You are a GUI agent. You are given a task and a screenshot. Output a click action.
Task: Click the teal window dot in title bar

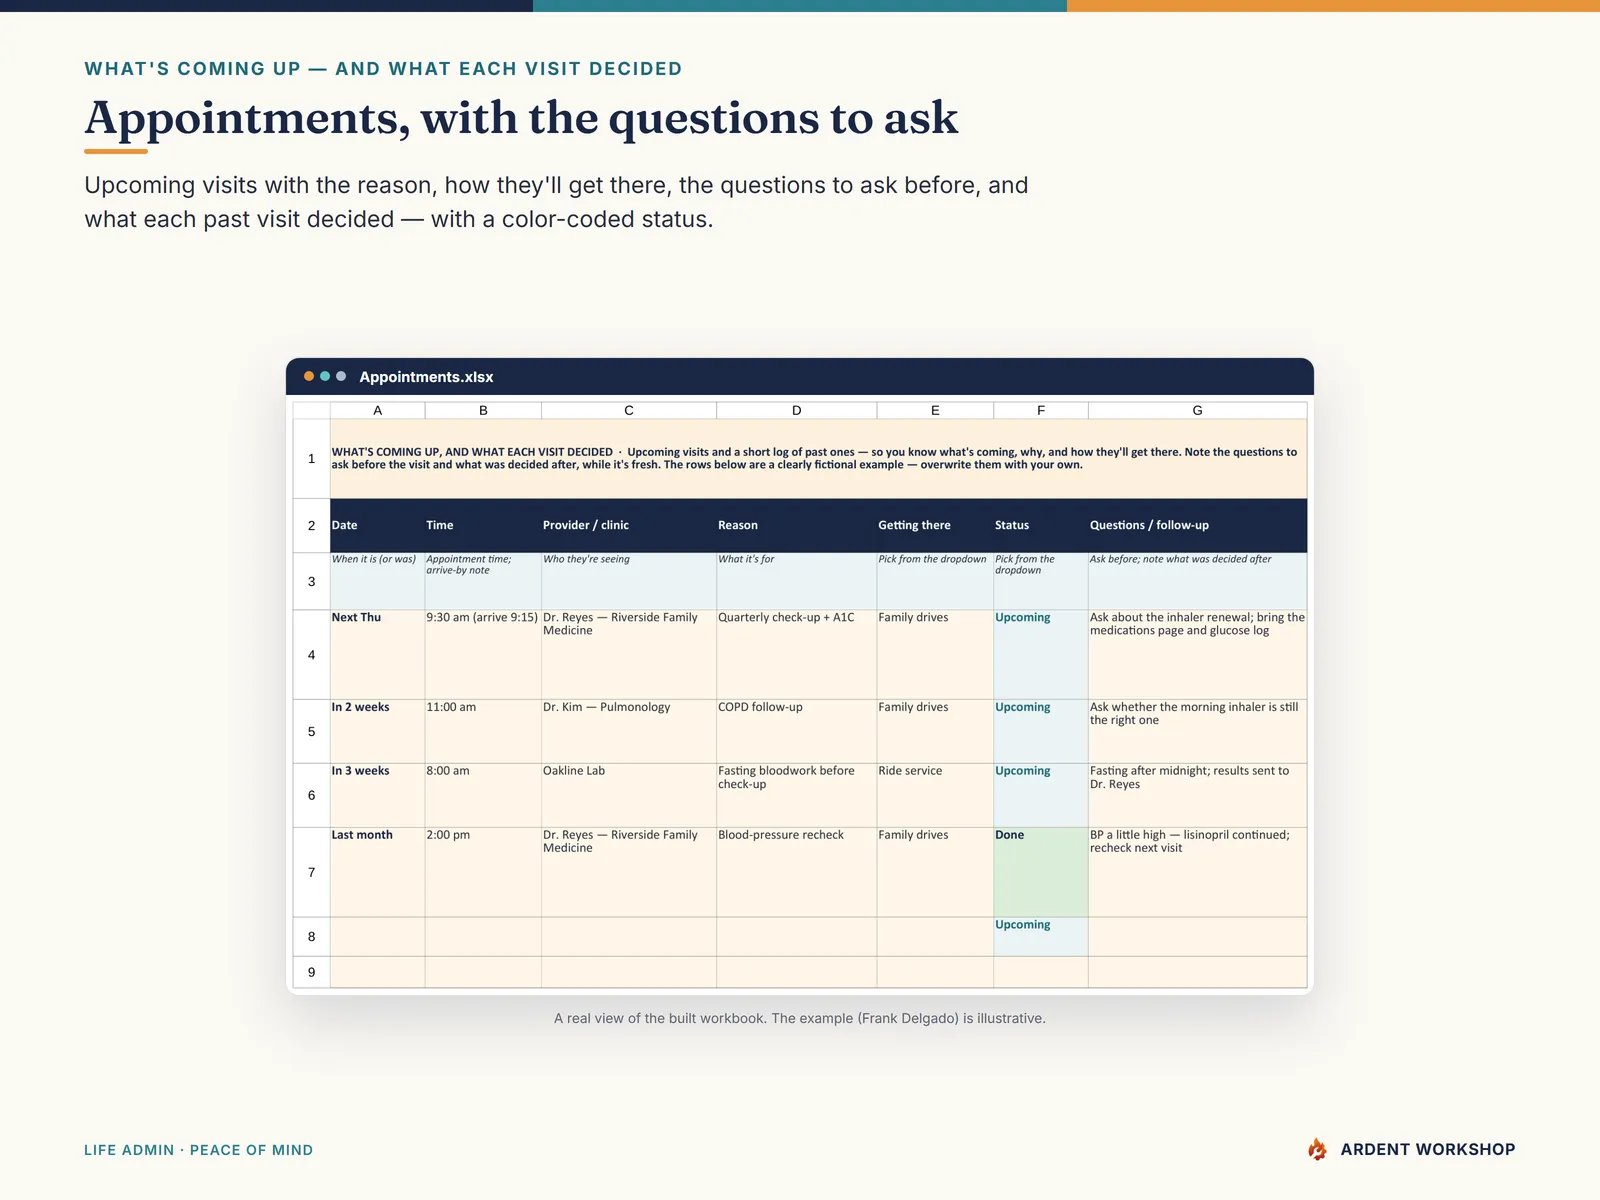click(x=325, y=376)
